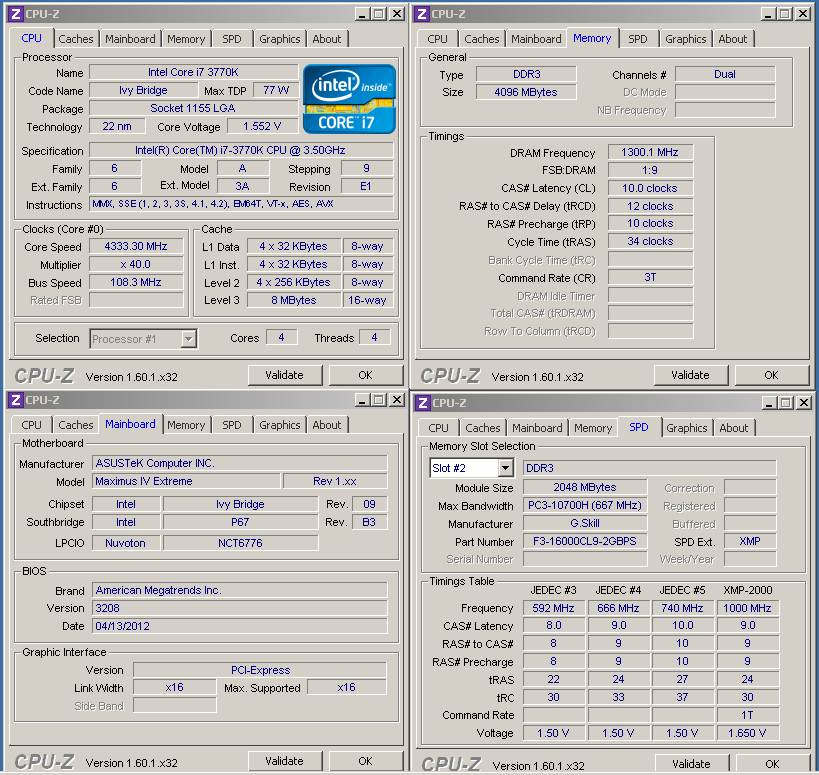Open Memory tab in the Mainboard window
The height and width of the screenshot is (775, 819).
pos(186,425)
